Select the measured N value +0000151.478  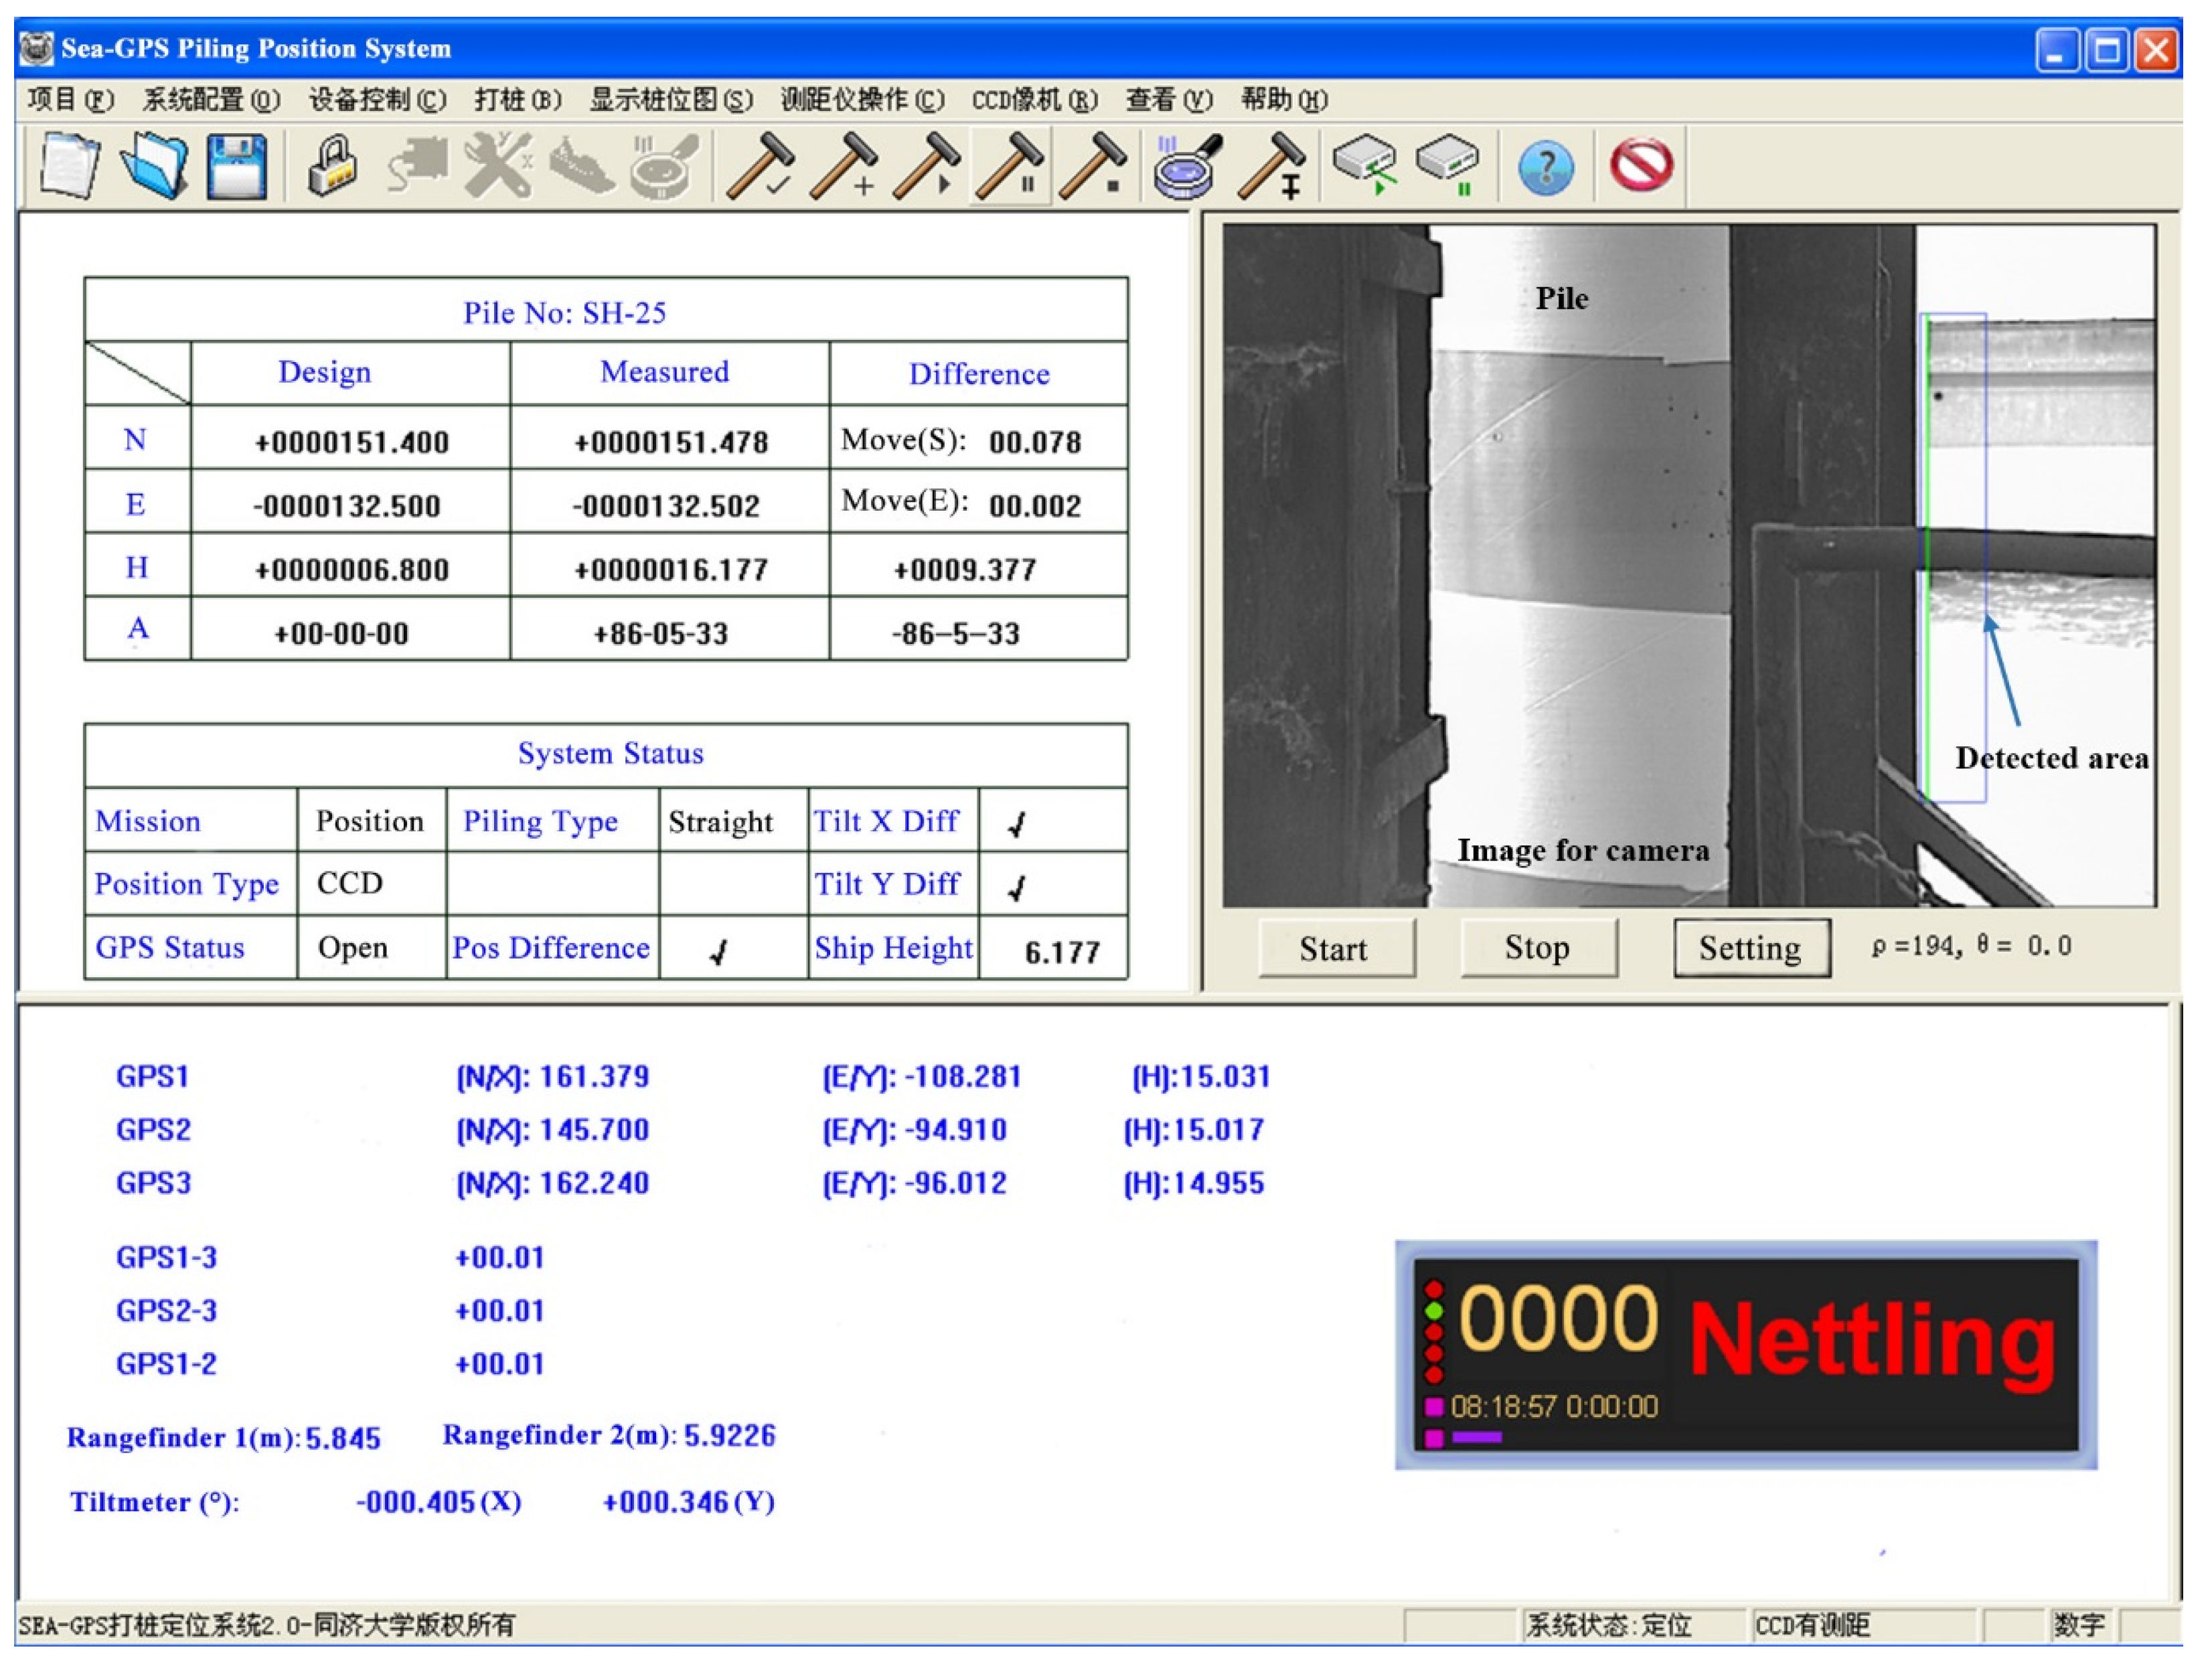coord(671,442)
